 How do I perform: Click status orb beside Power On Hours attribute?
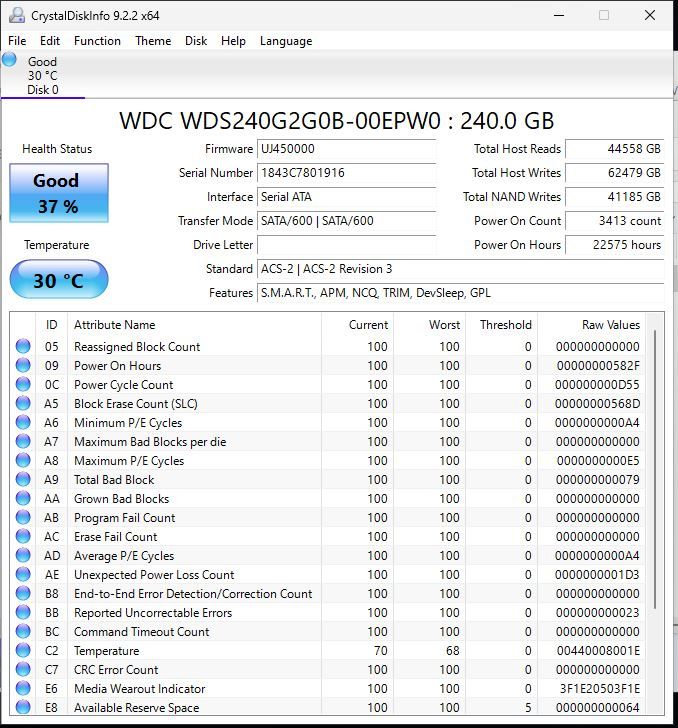pyautogui.click(x=23, y=365)
